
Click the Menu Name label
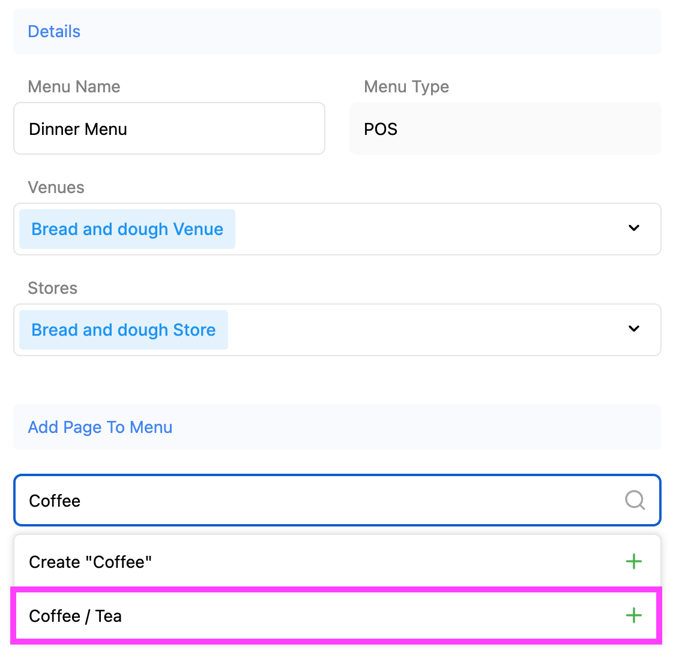(x=74, y=87)
